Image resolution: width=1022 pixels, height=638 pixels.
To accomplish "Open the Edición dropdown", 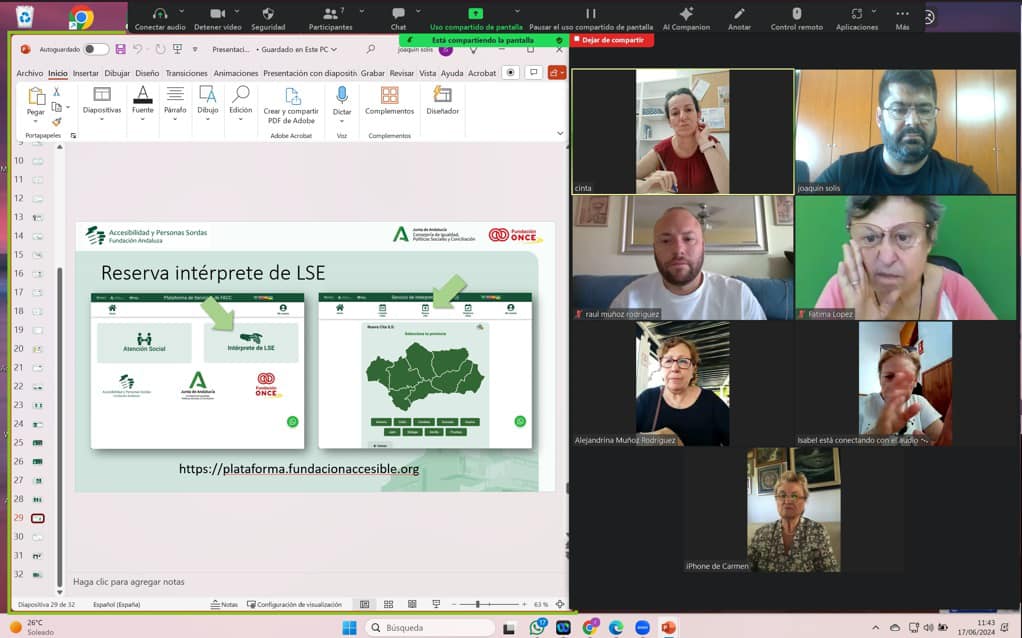I will pos(241,103).
